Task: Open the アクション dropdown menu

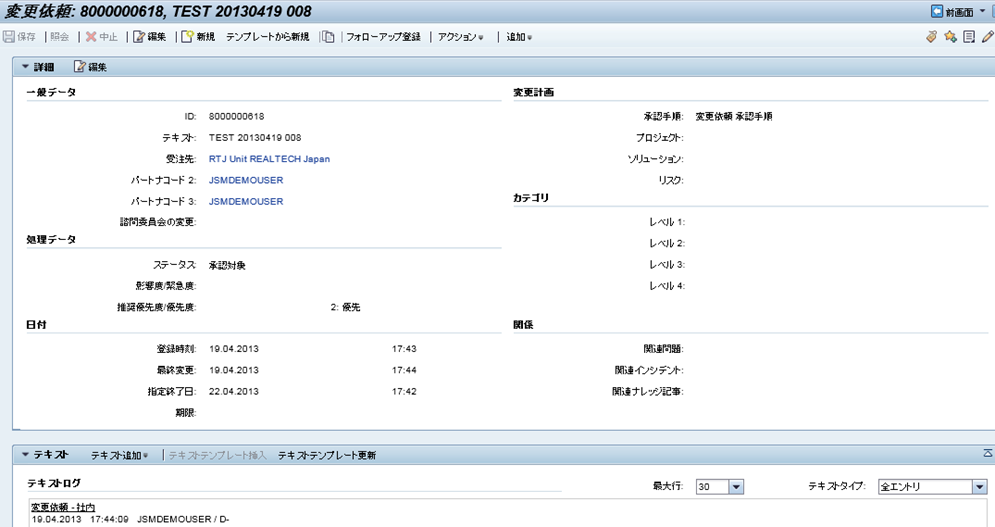Action: 461,37
